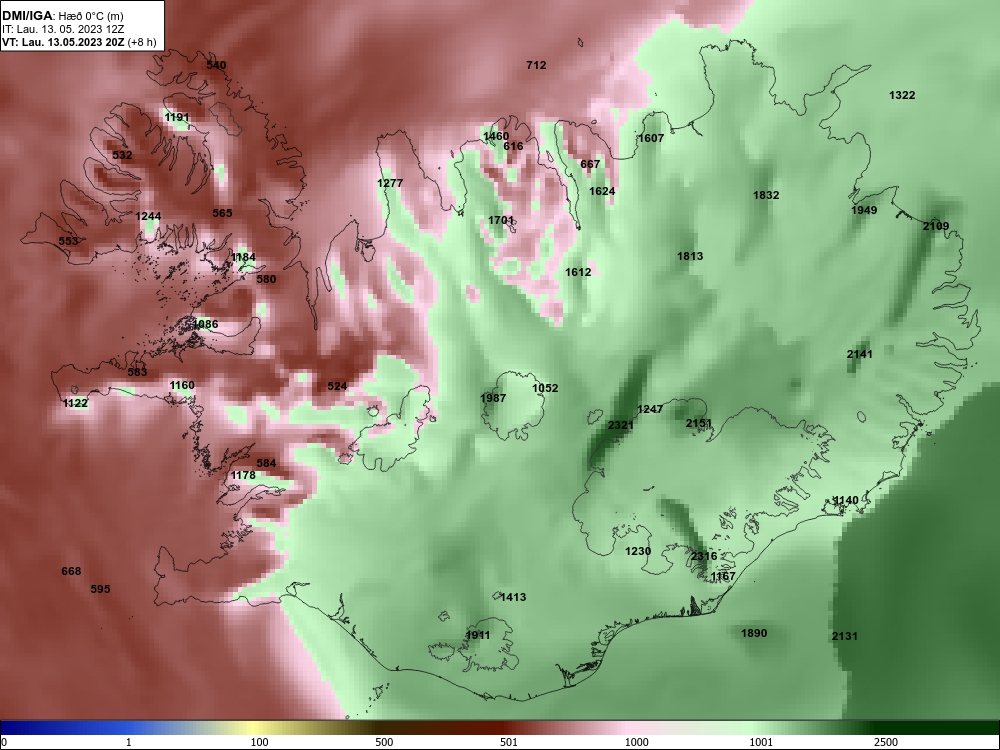Click the 667 value on the map

tap(590, 164)
